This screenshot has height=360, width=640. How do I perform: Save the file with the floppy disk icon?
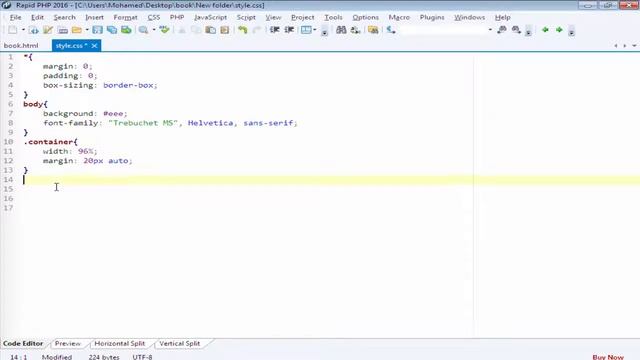pyautogui.click(x=97, y=30)
